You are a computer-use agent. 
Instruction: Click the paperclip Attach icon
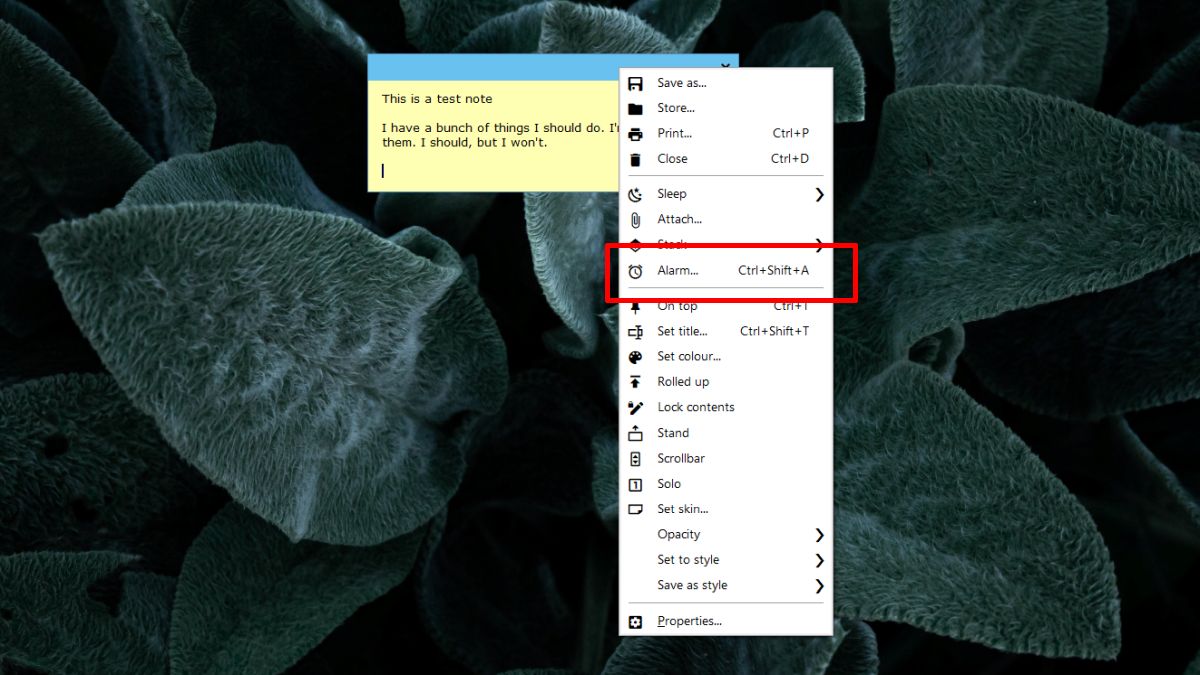point(635,220)
